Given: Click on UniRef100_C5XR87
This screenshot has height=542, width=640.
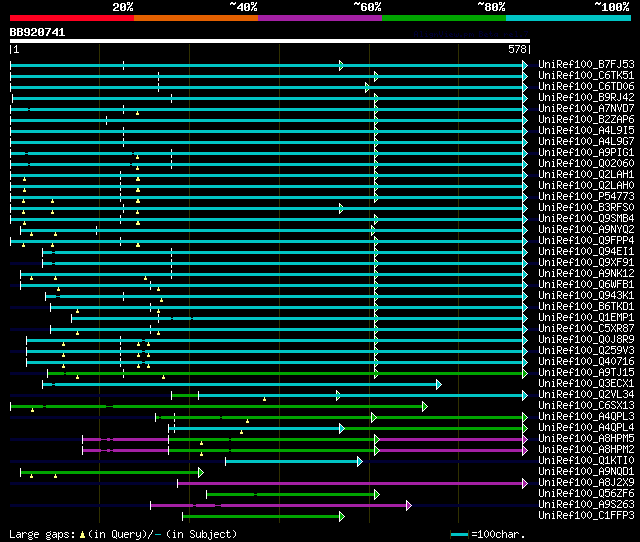Looking at the screenshot, I should pyautogui.click(x=586, y=329).
